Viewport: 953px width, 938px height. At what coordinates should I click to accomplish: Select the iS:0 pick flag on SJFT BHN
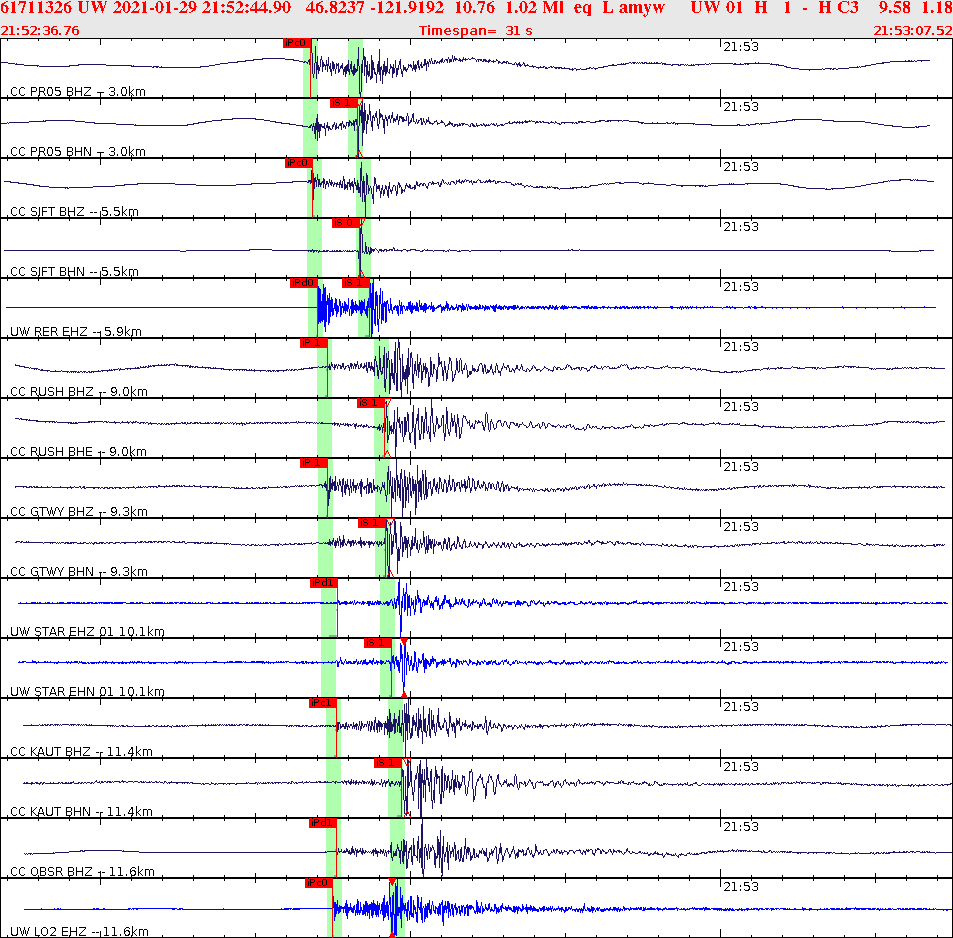(346, 221)
